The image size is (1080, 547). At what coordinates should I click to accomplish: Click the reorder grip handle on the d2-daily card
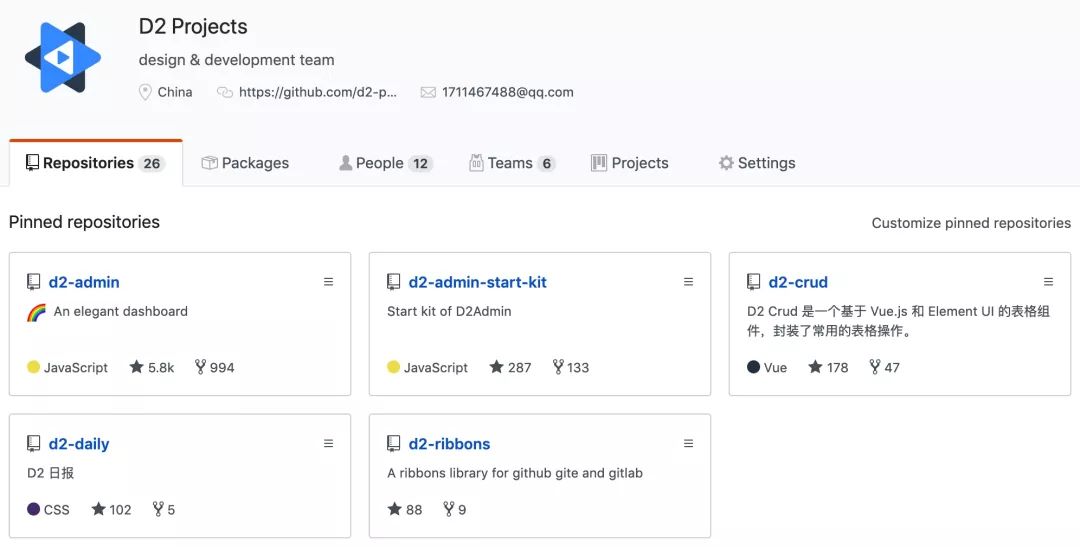[329, 444]
